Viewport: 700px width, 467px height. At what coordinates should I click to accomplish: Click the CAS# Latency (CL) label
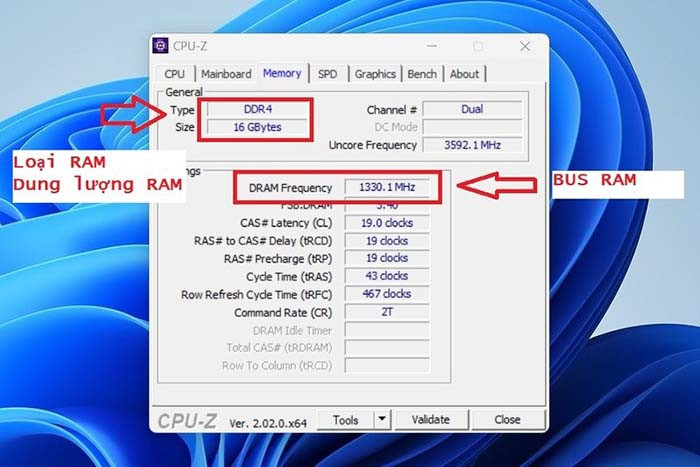tap(286, 223)
